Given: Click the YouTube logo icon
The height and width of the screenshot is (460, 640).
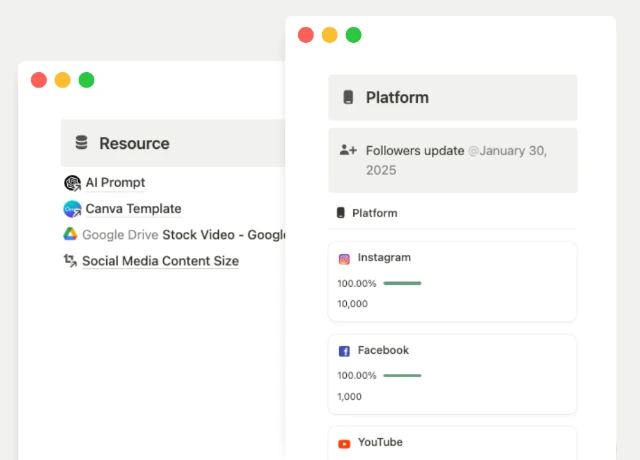Looking at the screenshot, I should [344, 443].
